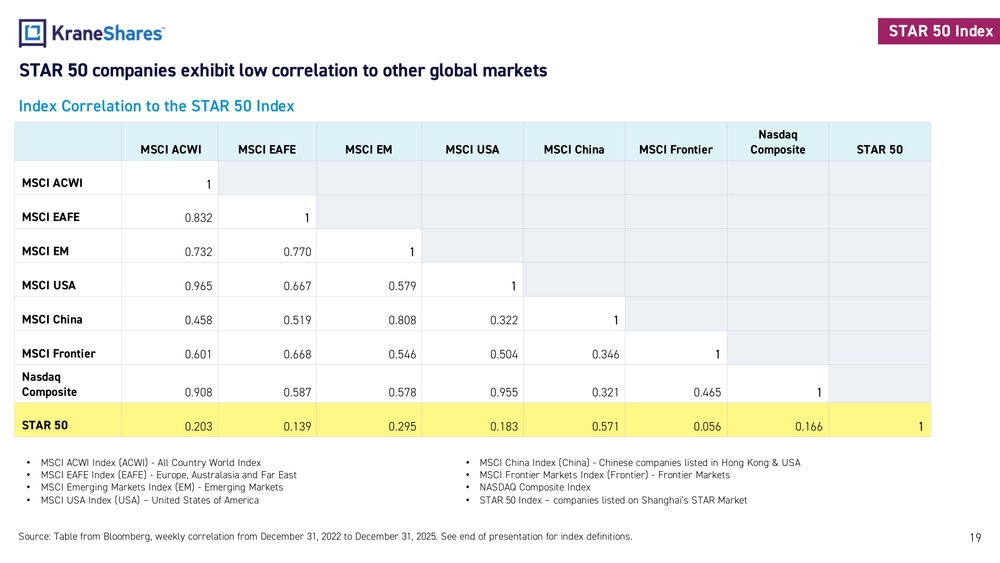Image resolution: width=1000 pixels, height=563 pixels.
Task: Select the highlighted STAR 50 row label
Action: tap(45, 425)
